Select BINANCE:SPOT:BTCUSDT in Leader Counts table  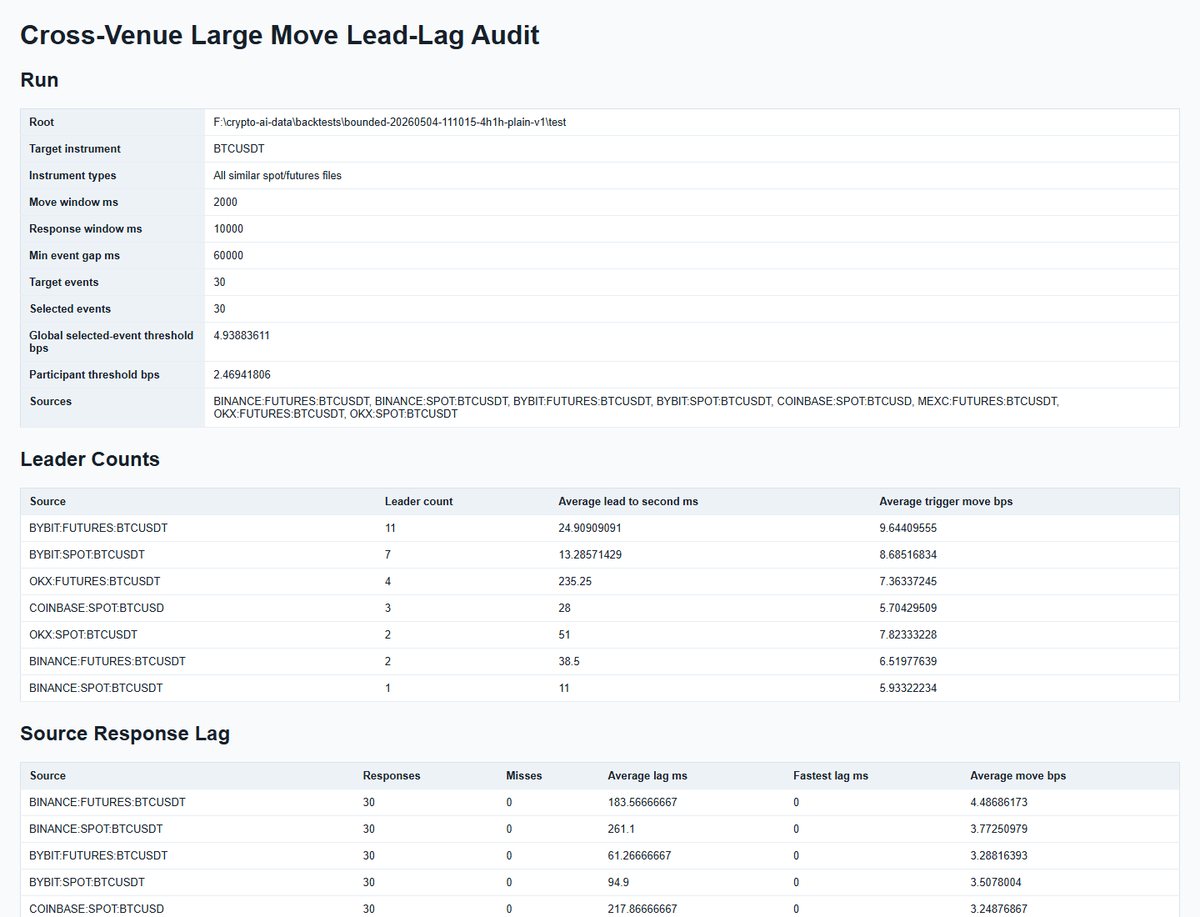tap(96, 688)
